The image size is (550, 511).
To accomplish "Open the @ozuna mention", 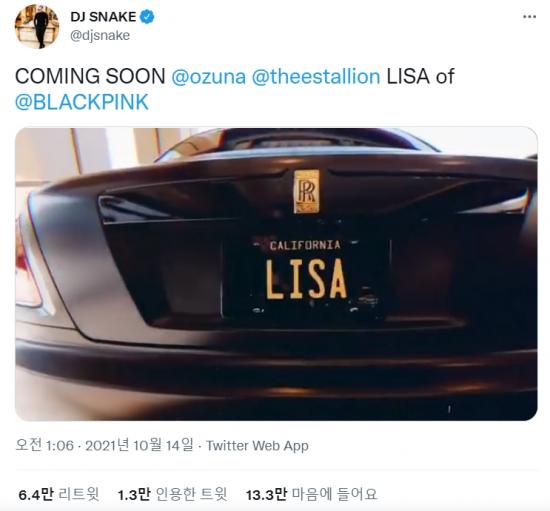I will tap(208, 76).
